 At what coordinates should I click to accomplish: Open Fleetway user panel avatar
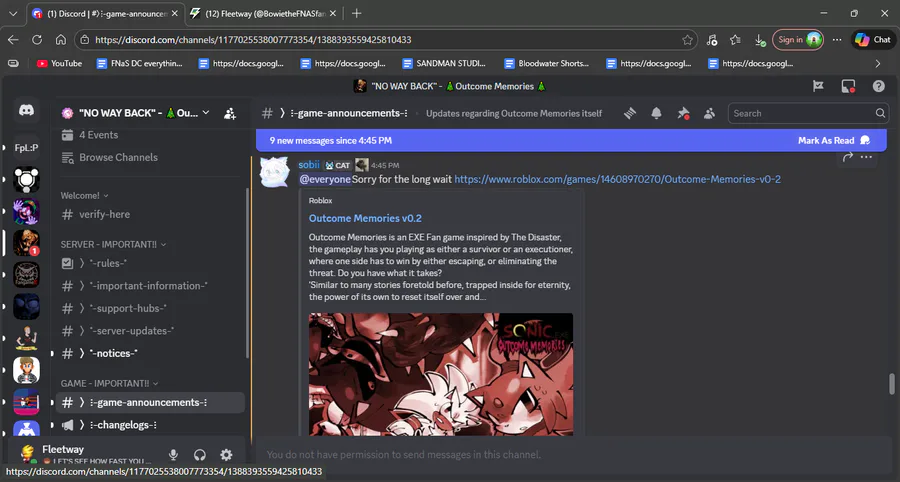coord(27,454)
